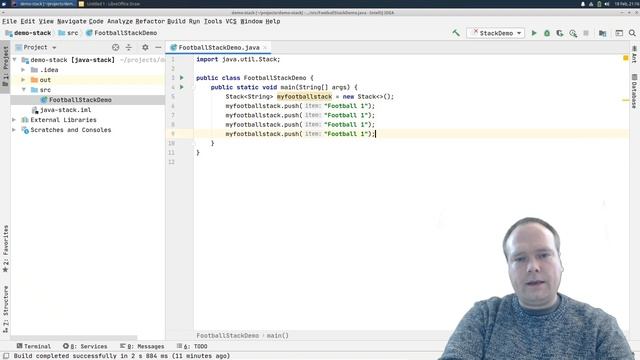Open the Messages tool window
This screenshot has height=360, width=640.
(142, 346)
